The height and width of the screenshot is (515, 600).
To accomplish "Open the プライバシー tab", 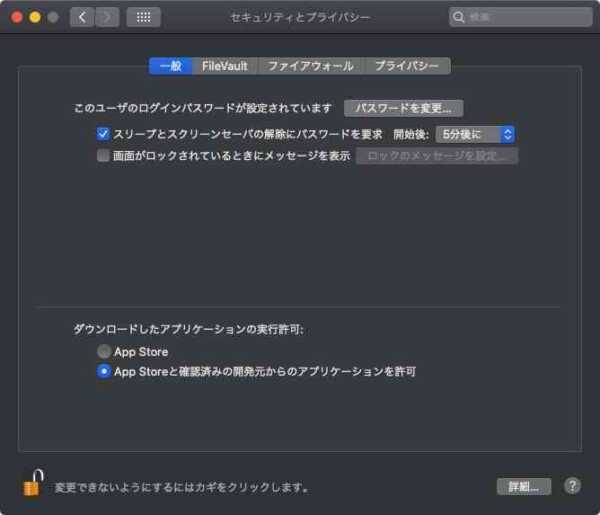I will pos(407,66).
